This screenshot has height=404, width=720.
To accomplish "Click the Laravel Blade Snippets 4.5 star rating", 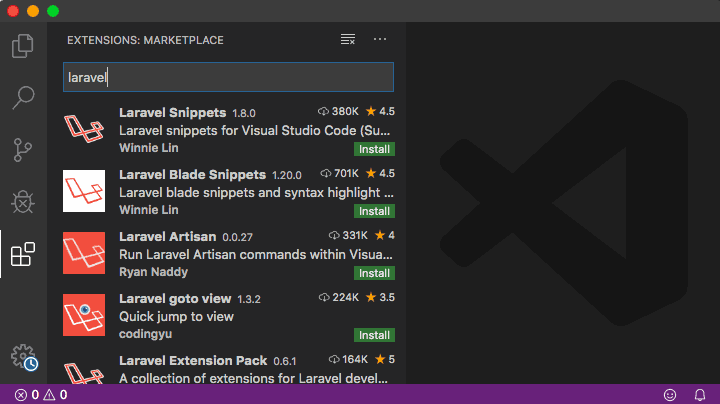I will coord(380,174).
